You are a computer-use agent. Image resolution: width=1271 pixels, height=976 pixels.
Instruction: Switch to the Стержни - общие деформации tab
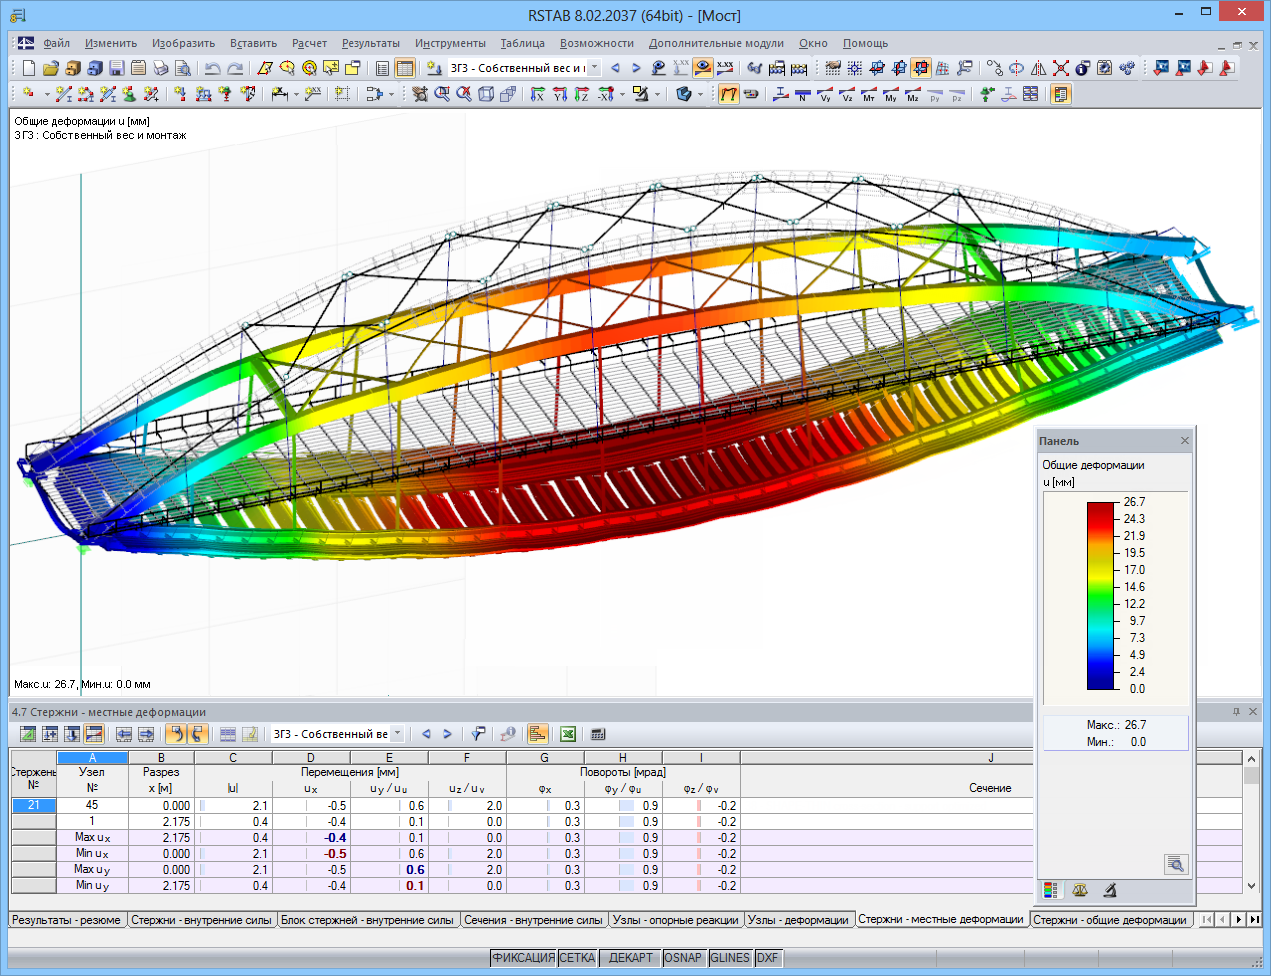tap(1110, 920)
